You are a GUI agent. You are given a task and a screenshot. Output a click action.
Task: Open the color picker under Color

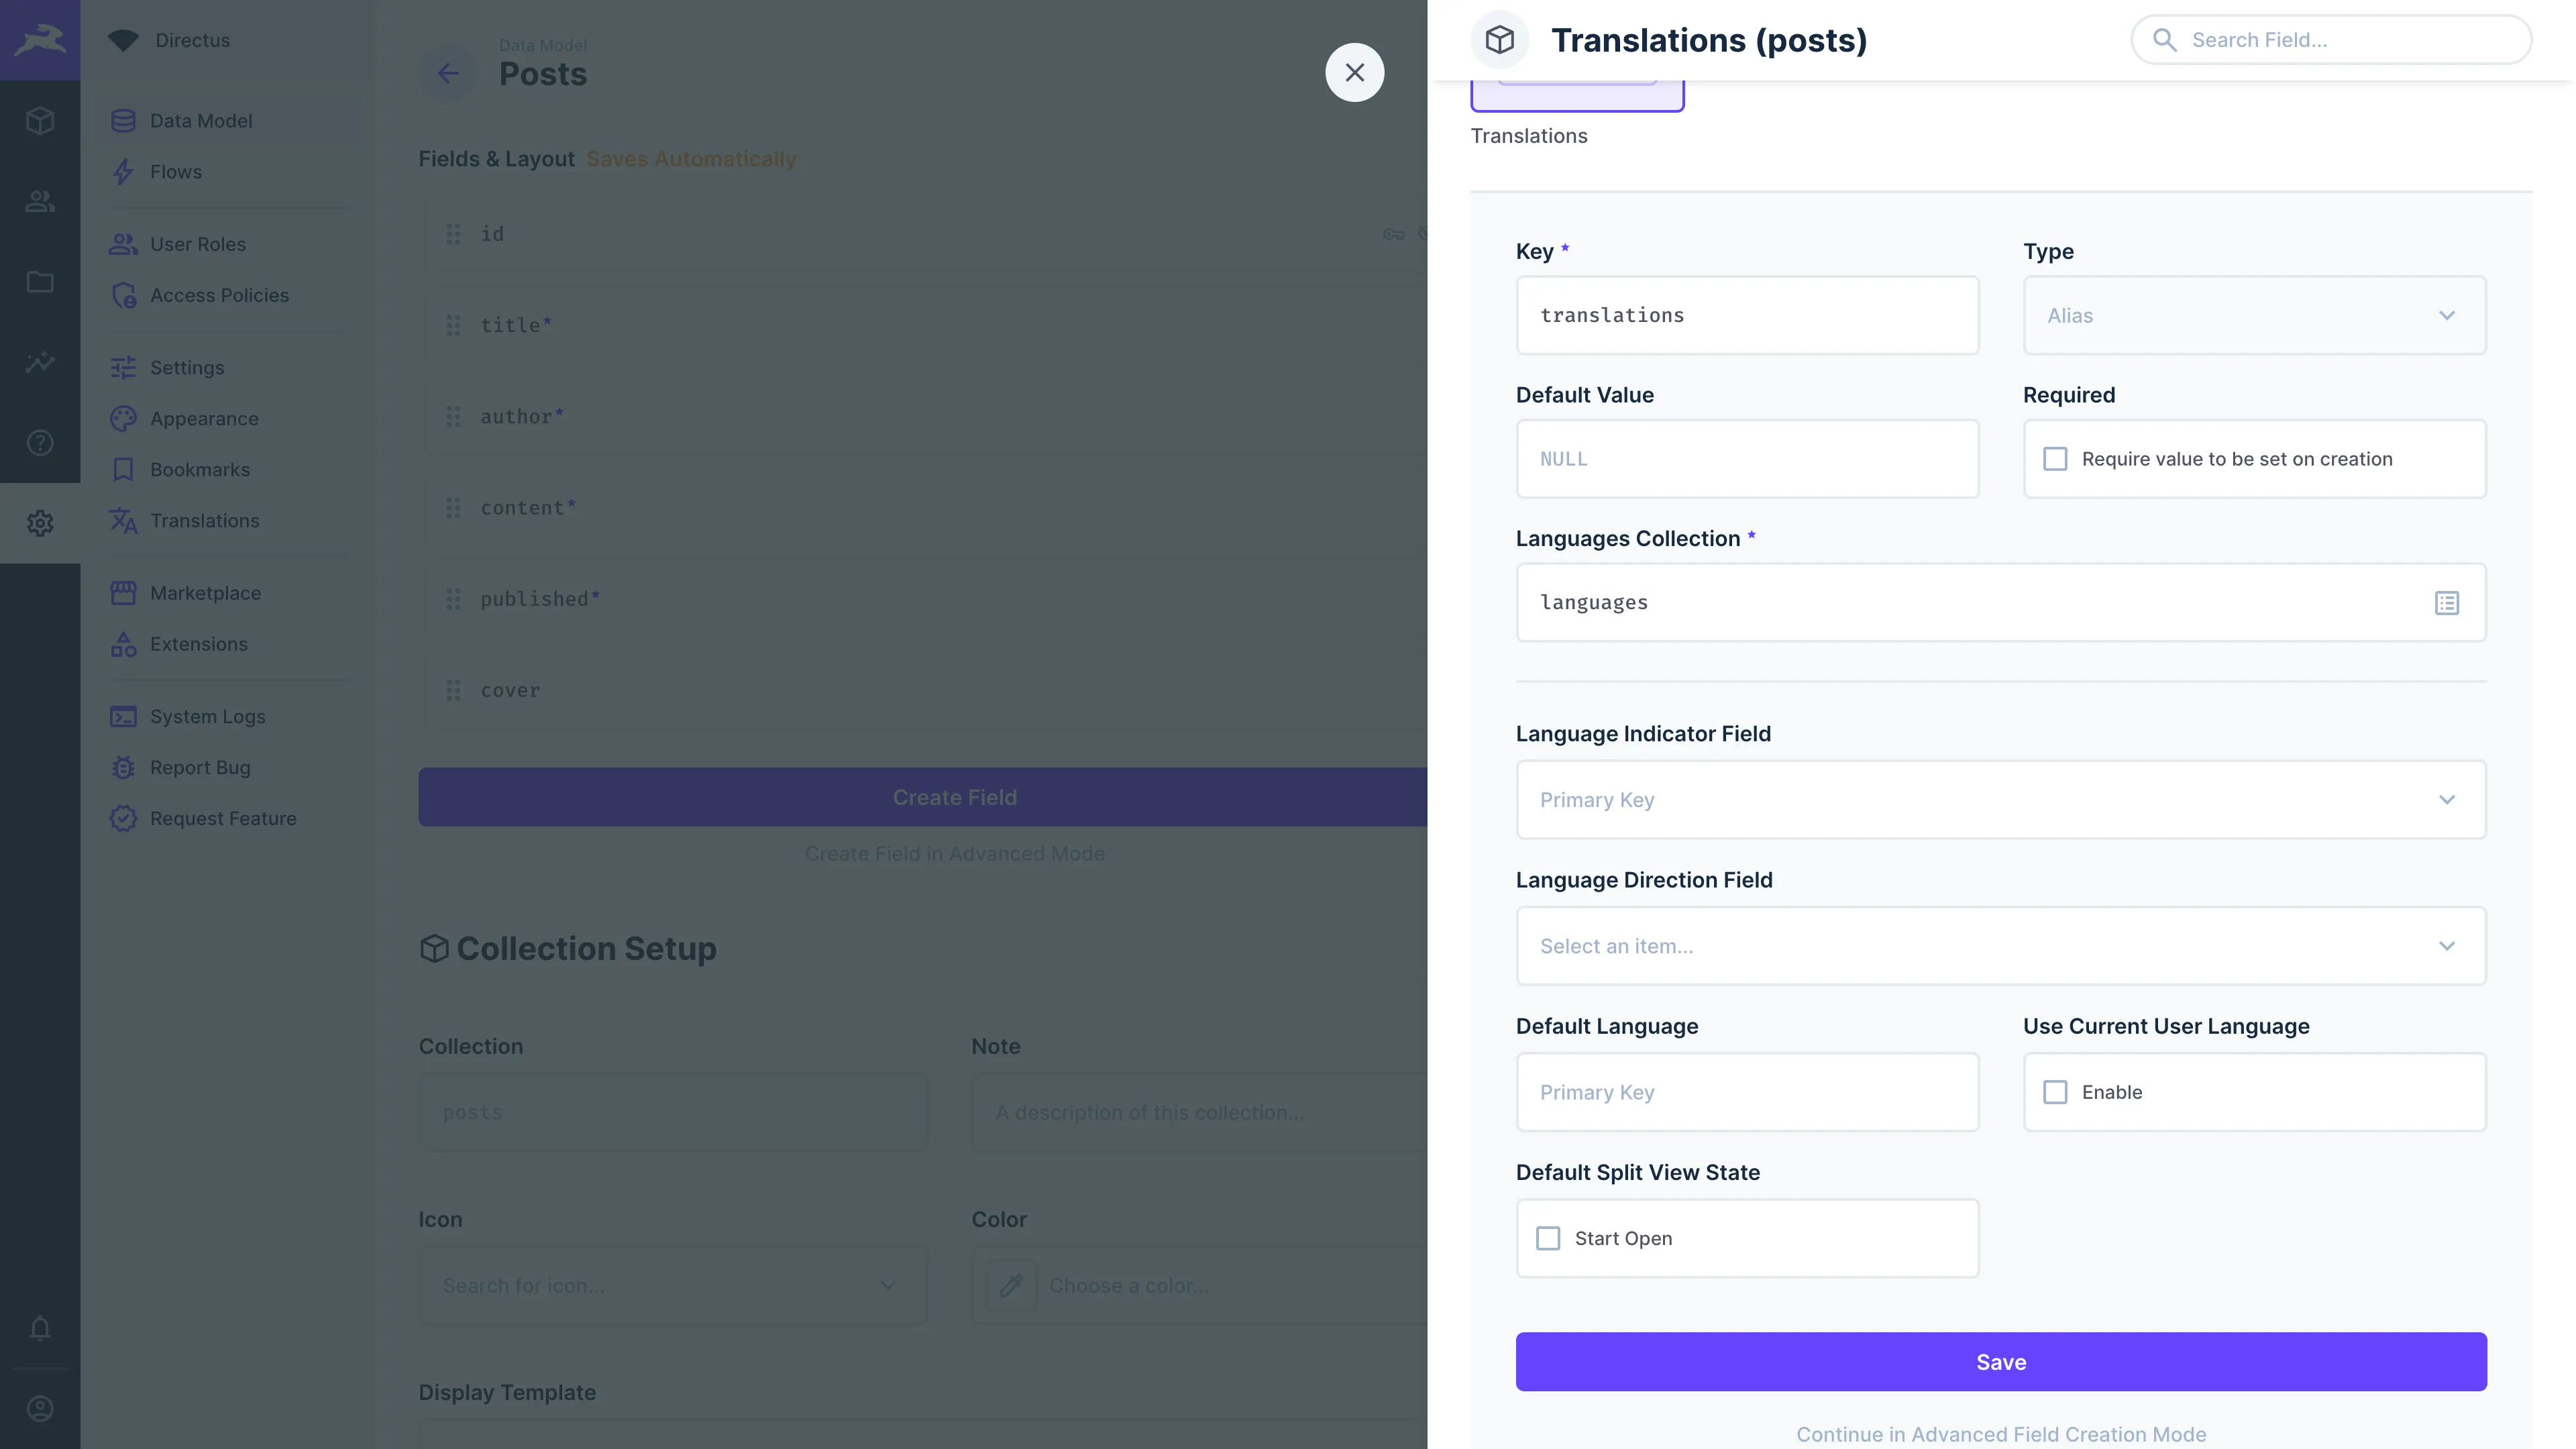click(1011, 1285)
